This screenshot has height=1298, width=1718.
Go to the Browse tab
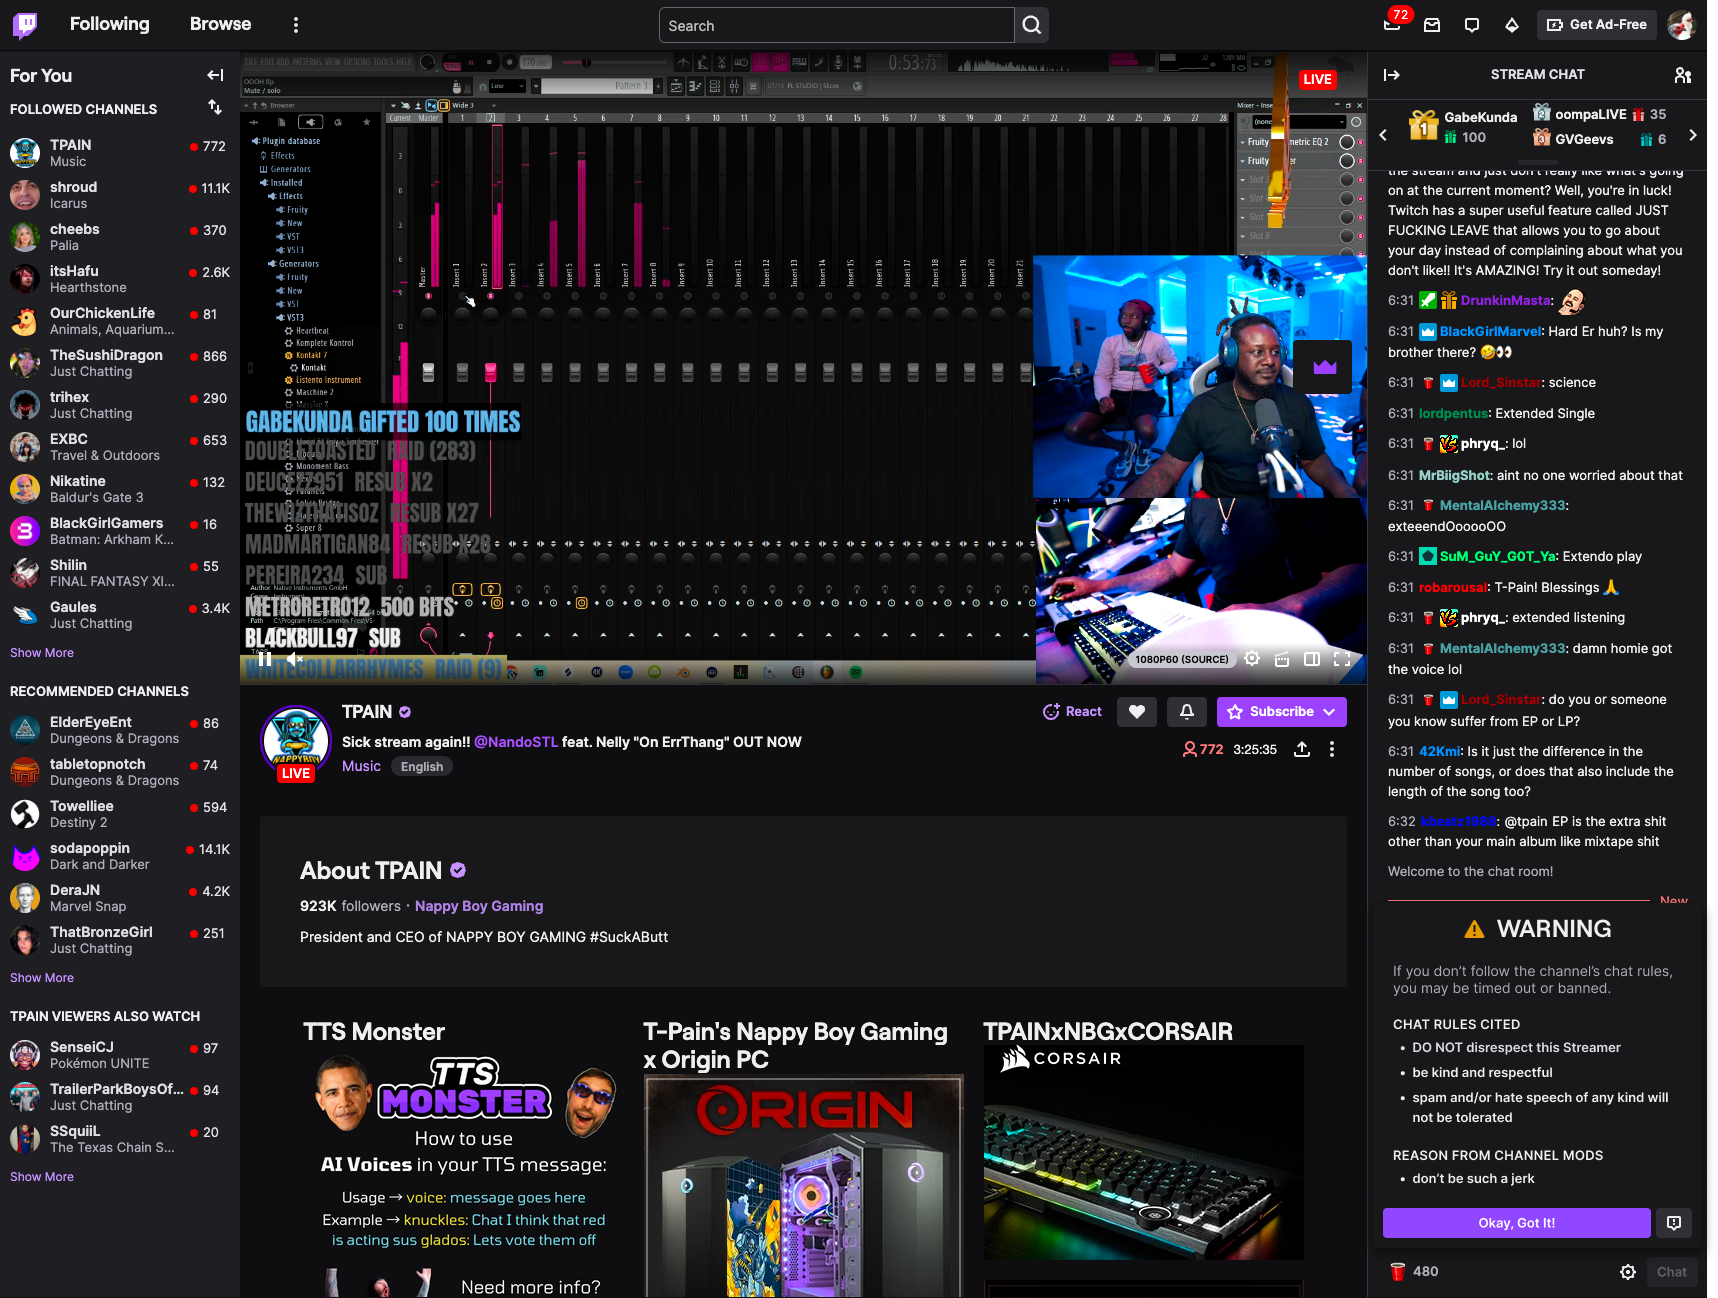coord(220,24)
